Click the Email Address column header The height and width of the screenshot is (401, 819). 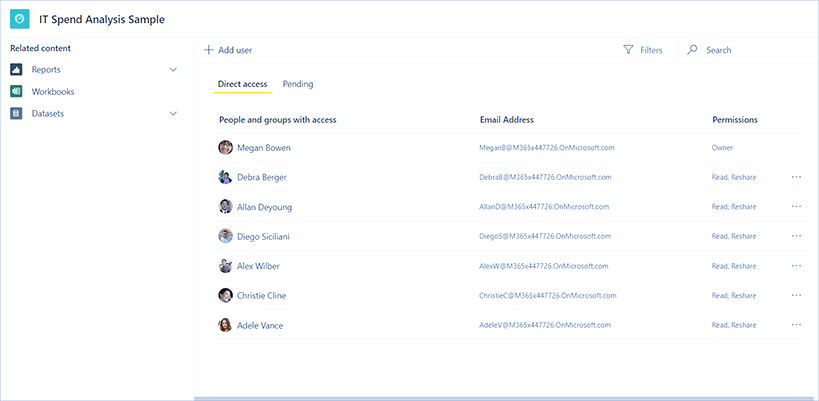[507, 120]
